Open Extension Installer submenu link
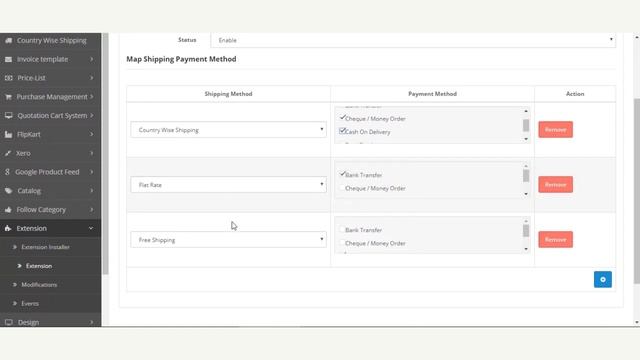This screenshot has height=360, width=640. (x=45, y=247)
